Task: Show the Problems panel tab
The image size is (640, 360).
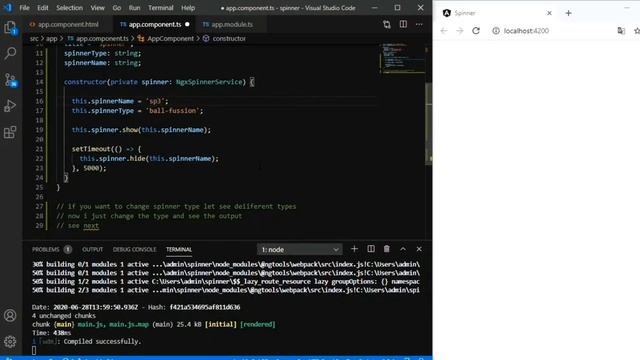Action: pyautogui.click(x=46, y=249)
